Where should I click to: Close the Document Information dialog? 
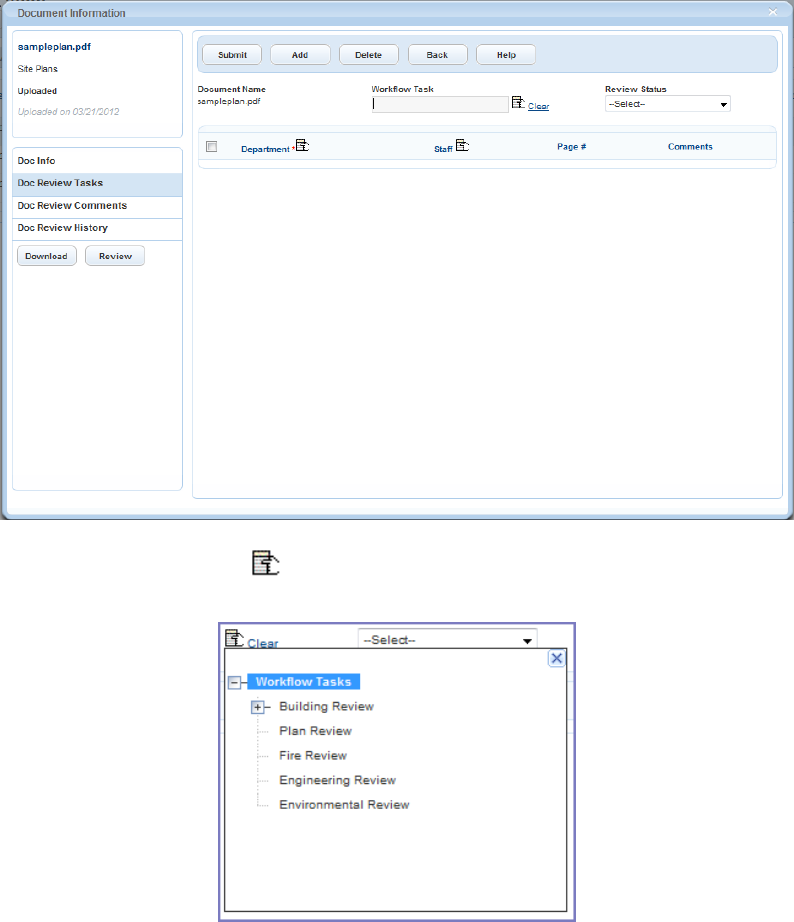click(x=773, y=12)
